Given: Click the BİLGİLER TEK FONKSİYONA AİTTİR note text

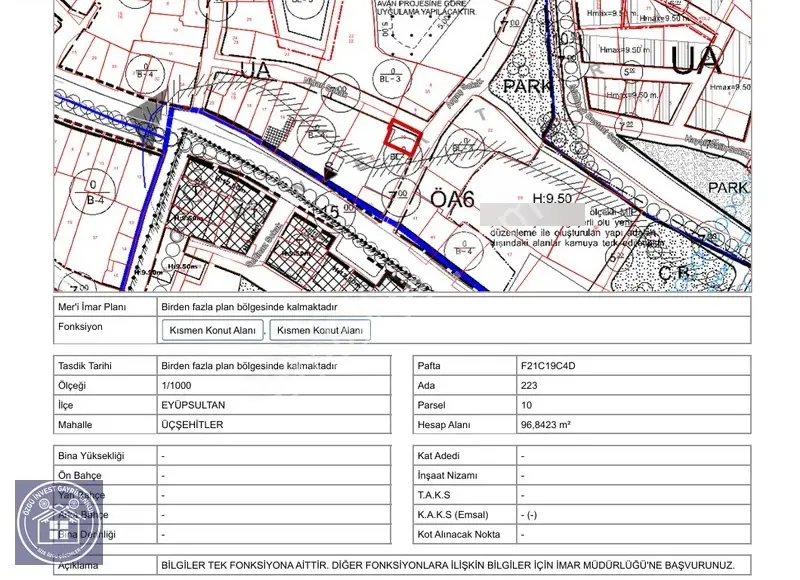Looking at the screenshot, I should click(x=448, y=565).
